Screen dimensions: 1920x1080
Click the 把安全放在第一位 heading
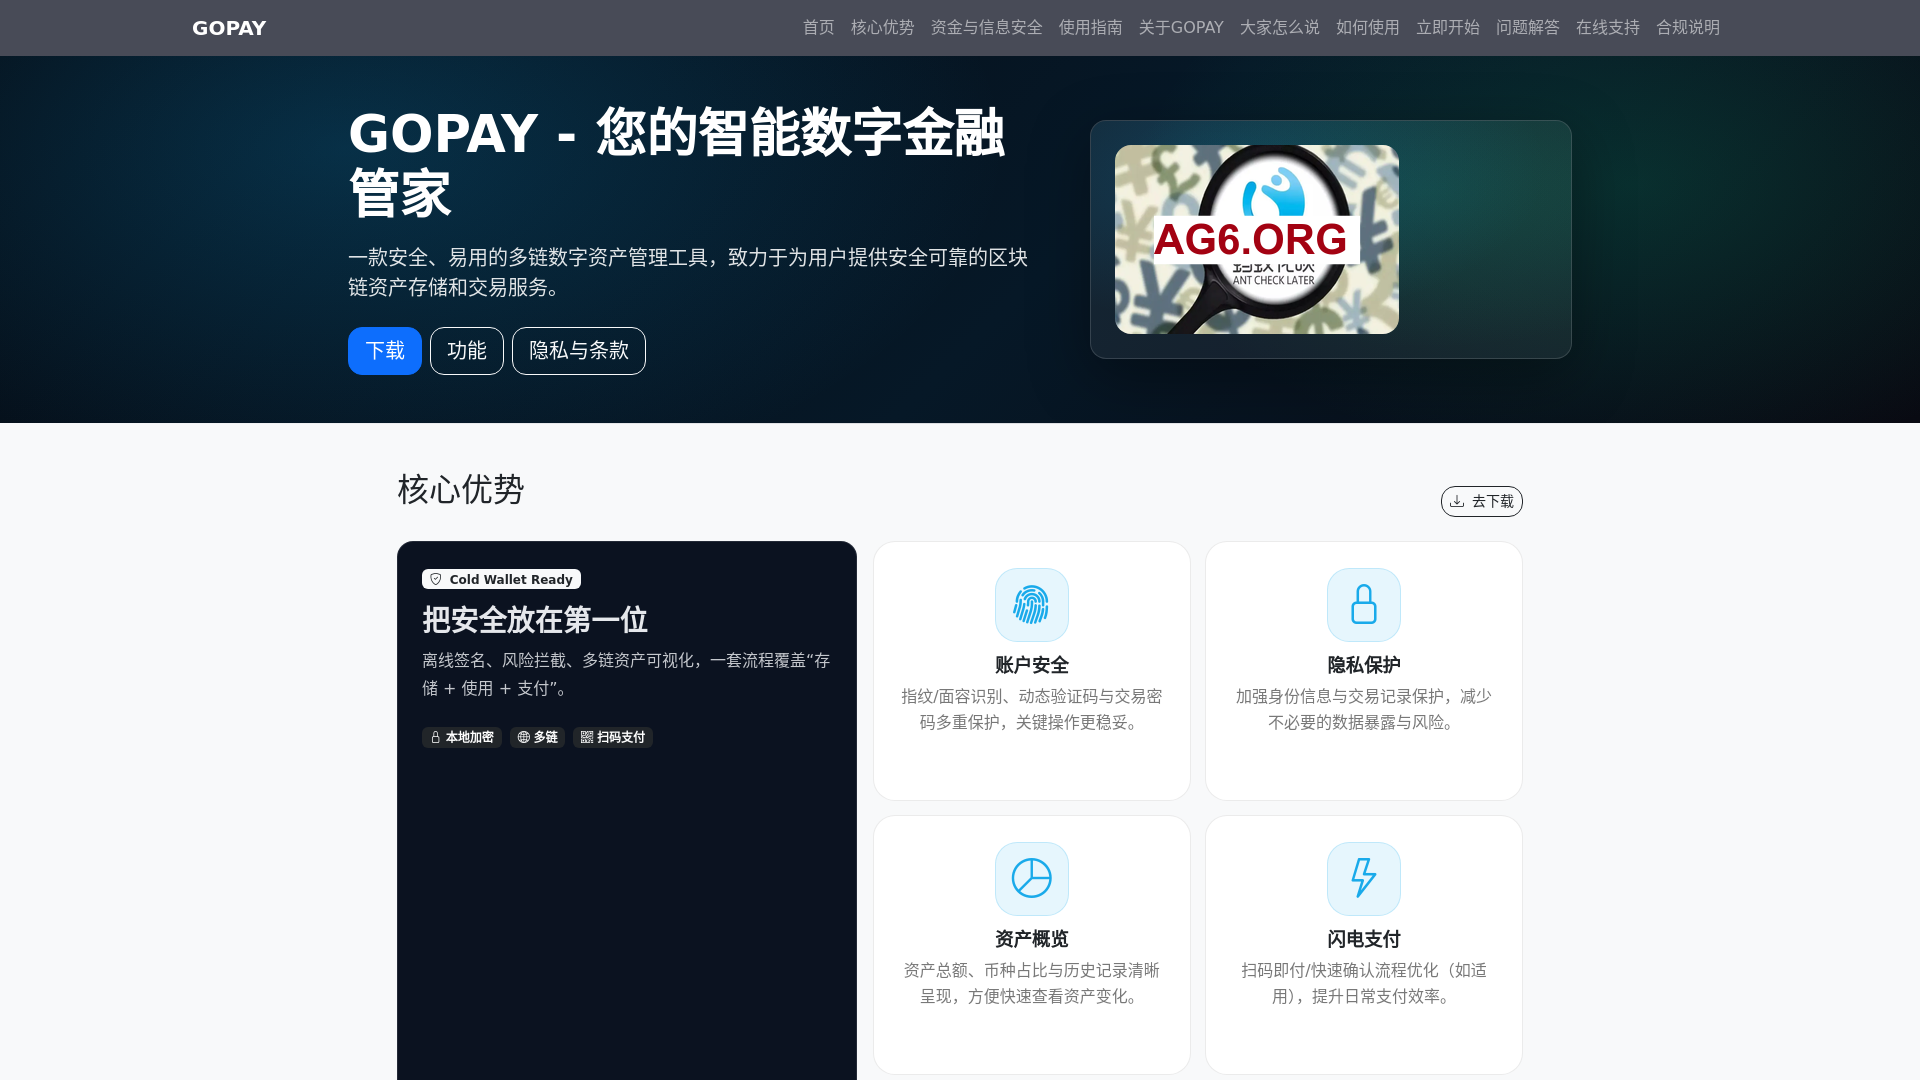pyautogui.click(x=535, y=620)
